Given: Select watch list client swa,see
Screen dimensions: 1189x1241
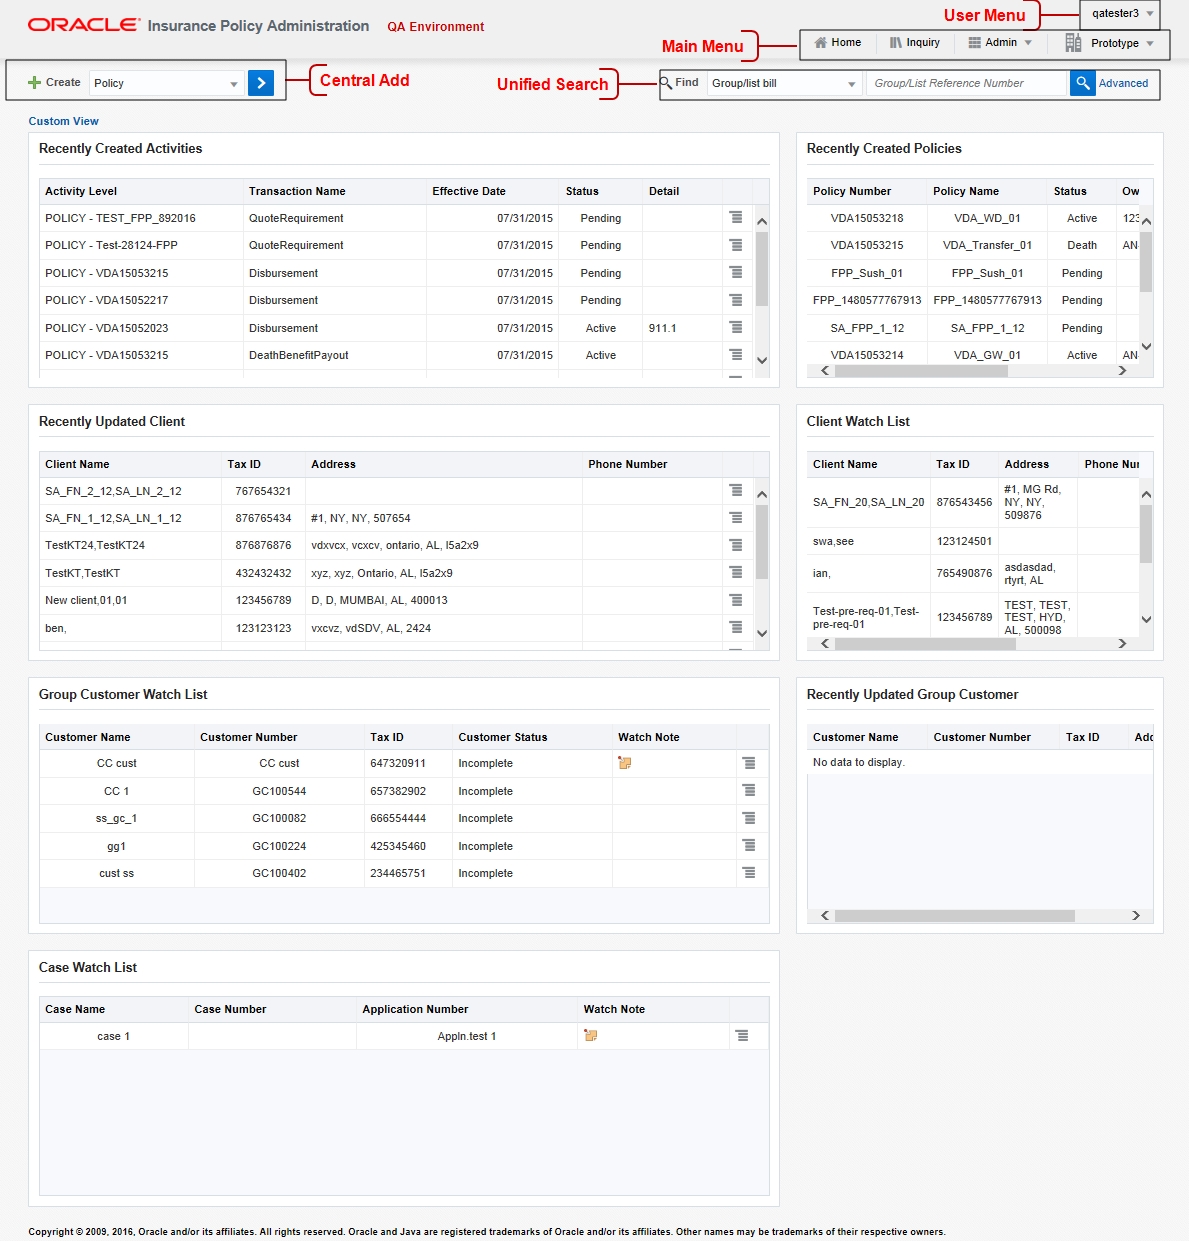Looking at the screenshot, I should tap(833, 541).
